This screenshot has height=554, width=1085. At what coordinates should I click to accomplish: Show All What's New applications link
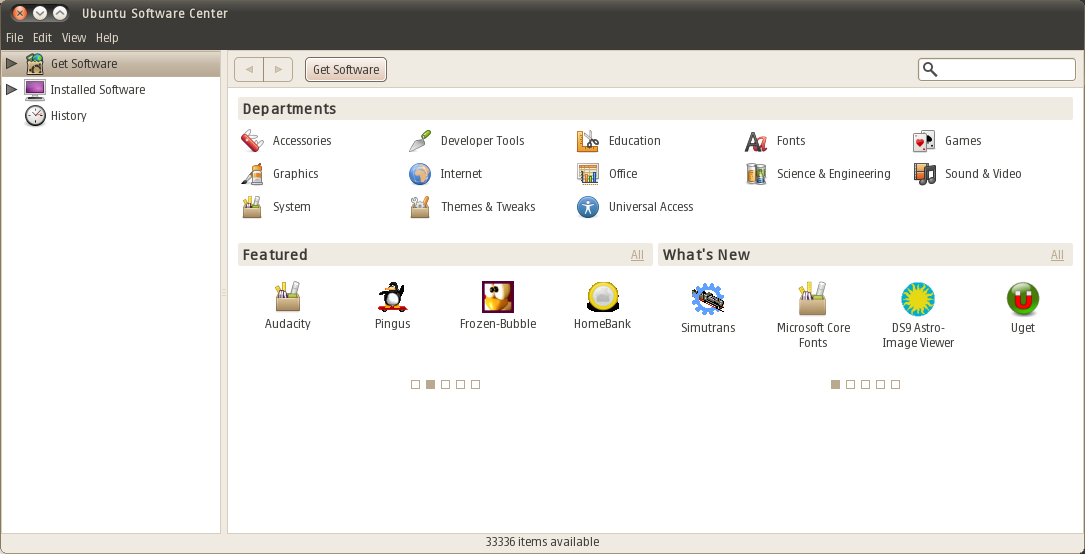1057,255
